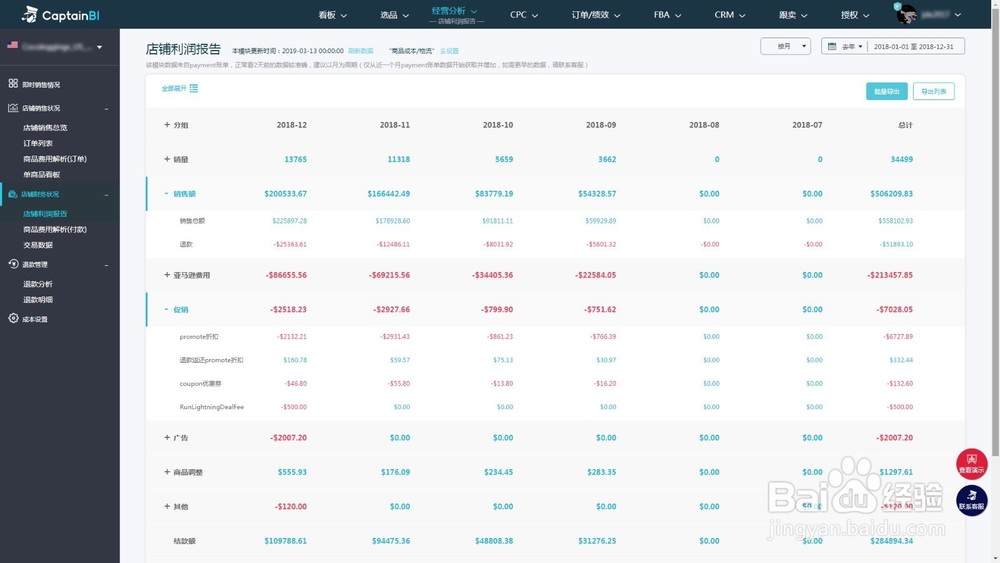Open the 看板 top menu
This screenshot has width=1000, height=563.
(x=332, y=15)
